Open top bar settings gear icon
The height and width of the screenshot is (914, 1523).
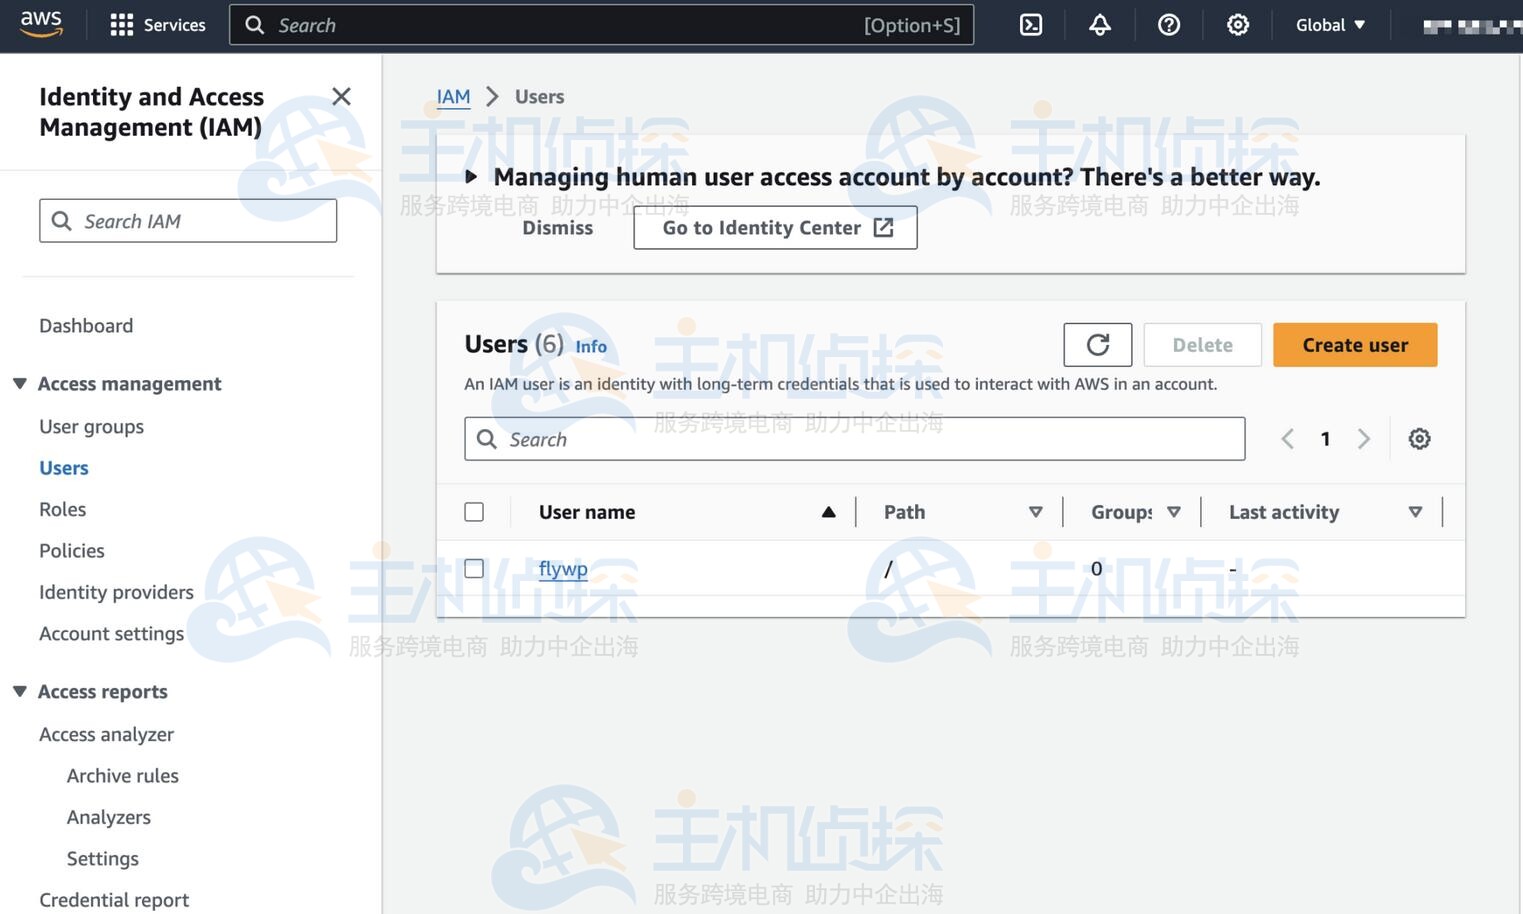click(x=1237, y=25)
